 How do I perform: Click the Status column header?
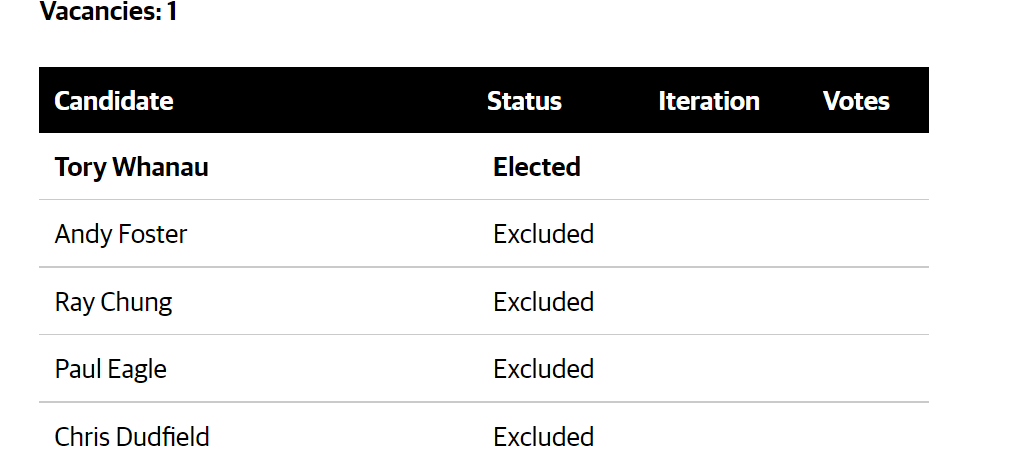pyautogui.click(x=524, y=101)
